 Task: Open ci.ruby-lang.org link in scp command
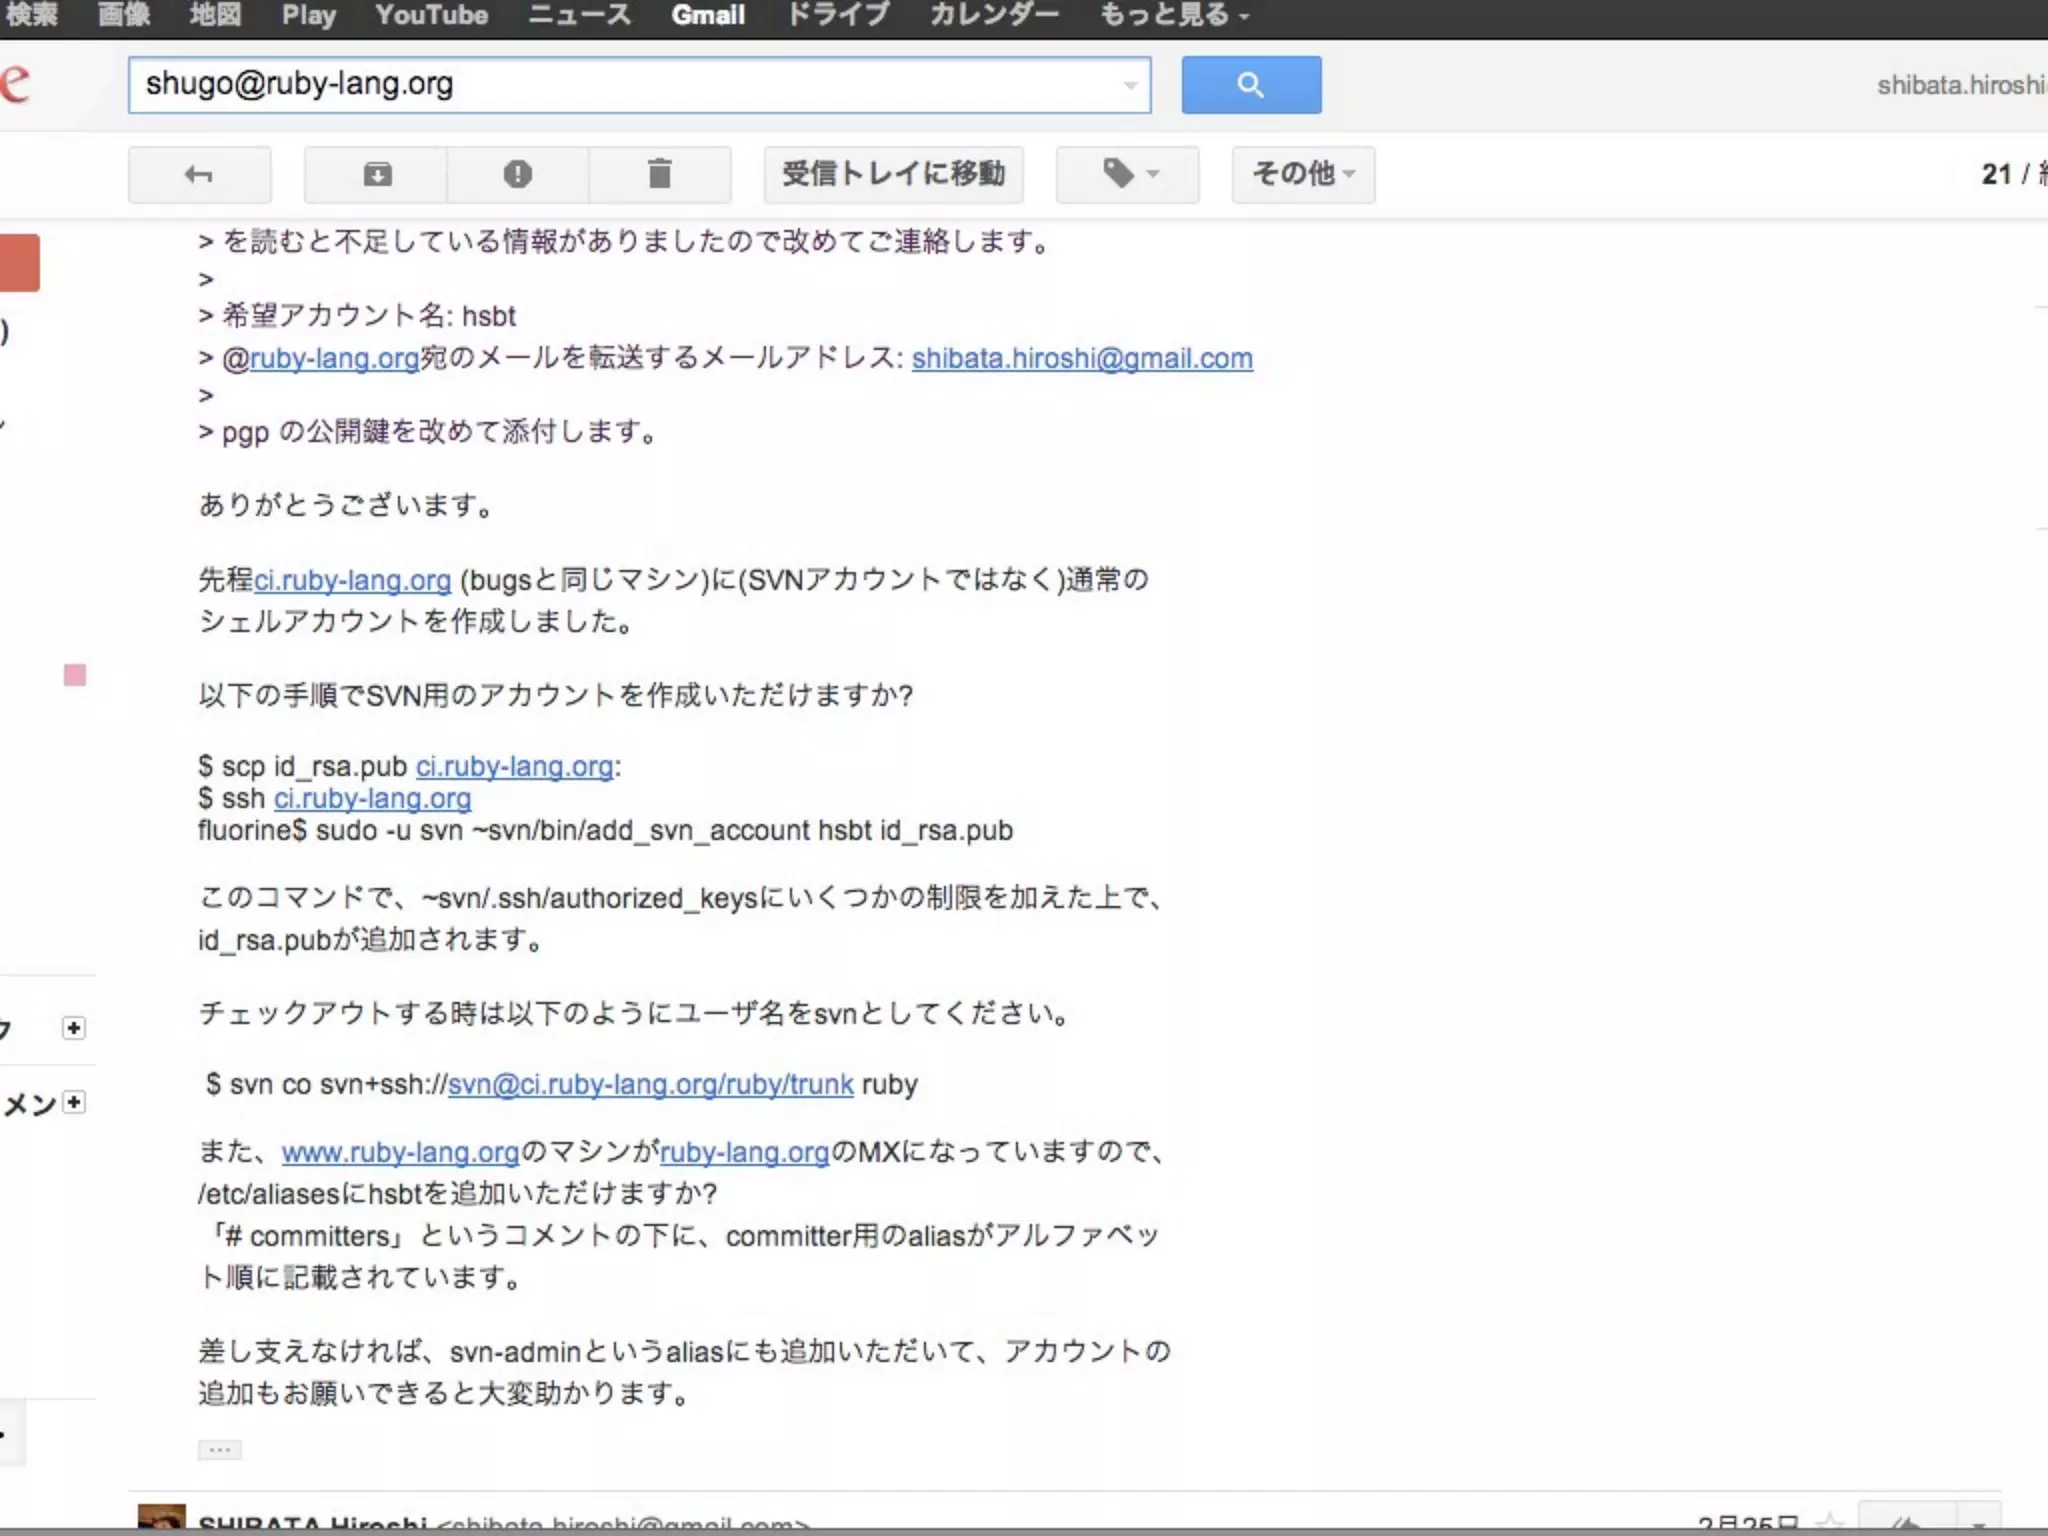515,767
